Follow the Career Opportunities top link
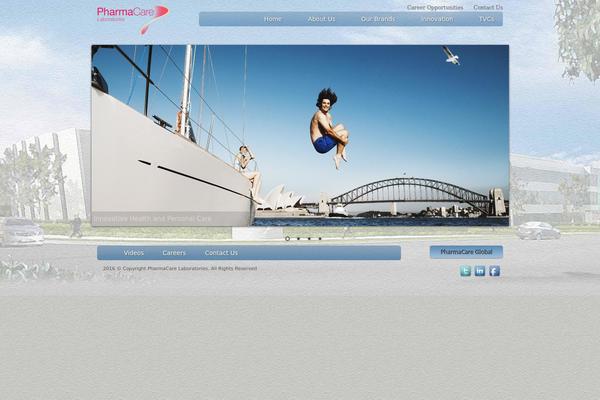 pos(435,7)
